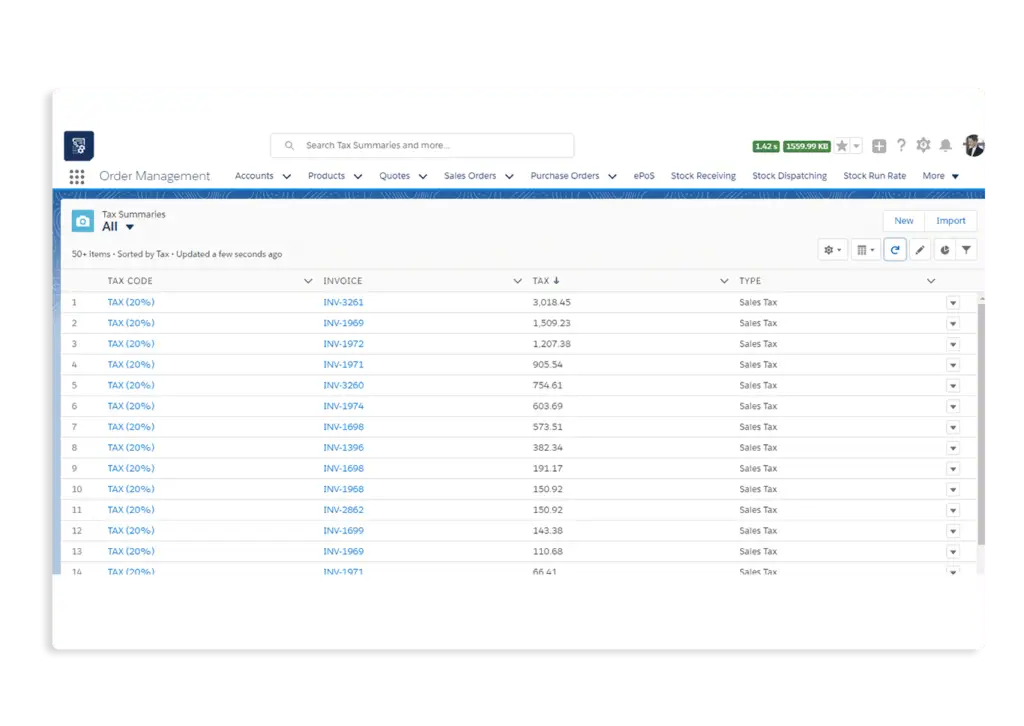Click the Import button

[x=950, y=221]
